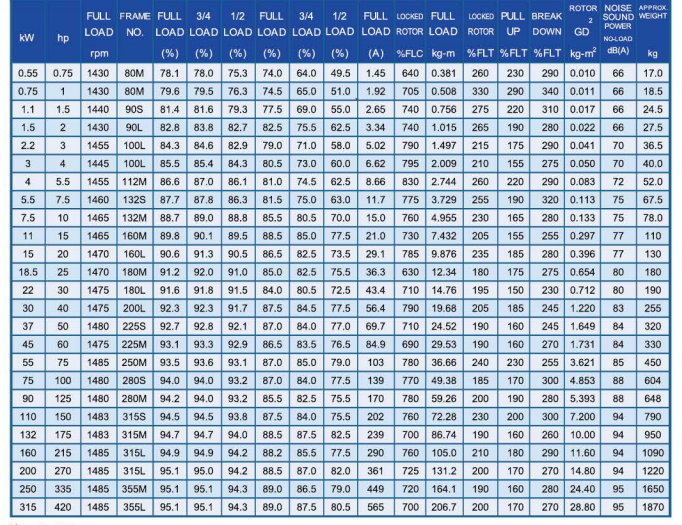Select full load current 1.45 A
This screenshot has height=525, width=682.
(x=376, y=74)
